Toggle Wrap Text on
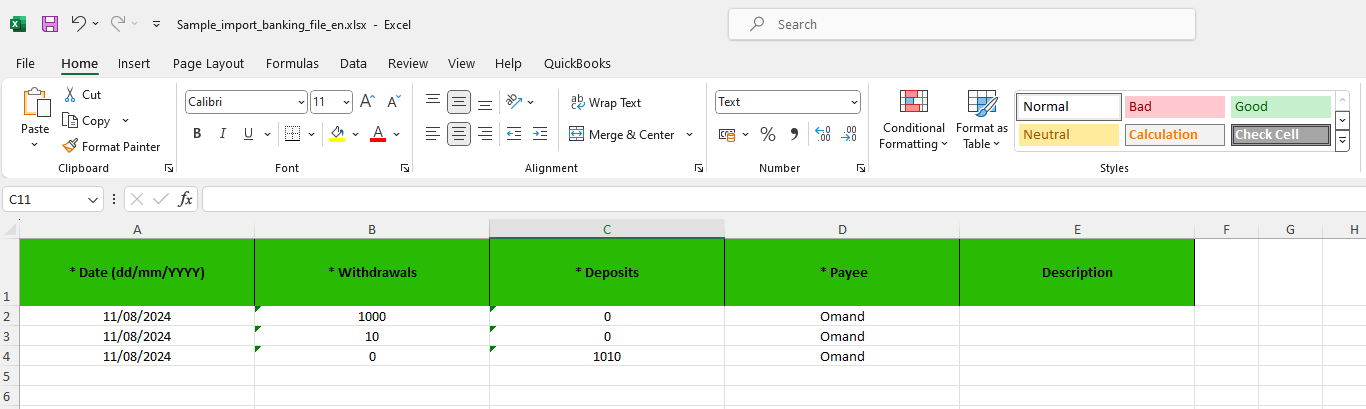Screen dimensions: 1366x409 coord(605,102)
